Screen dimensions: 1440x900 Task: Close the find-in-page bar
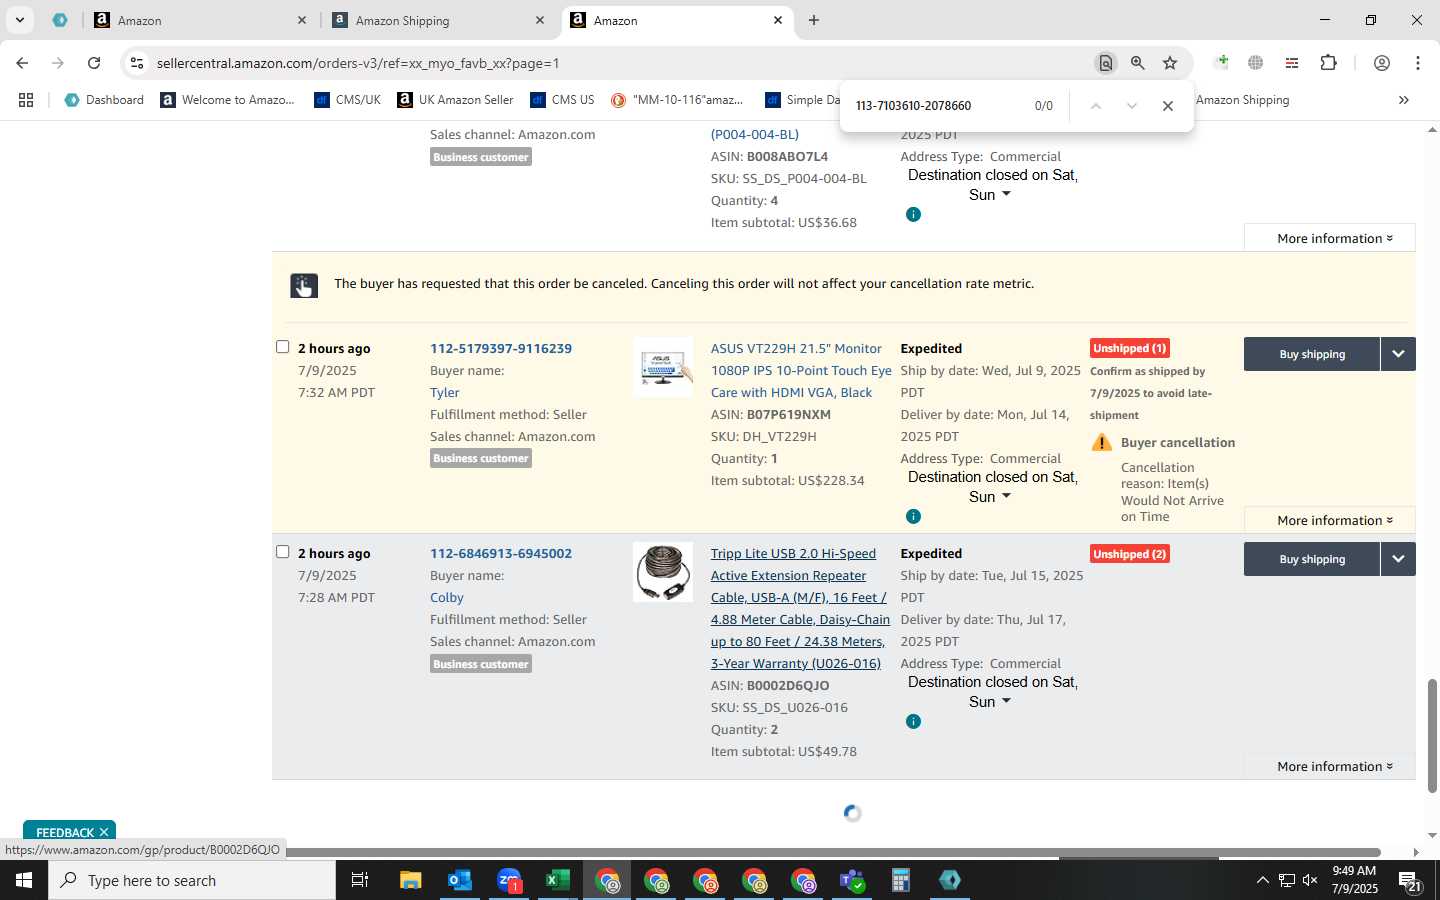click(x=1167, y=106)
